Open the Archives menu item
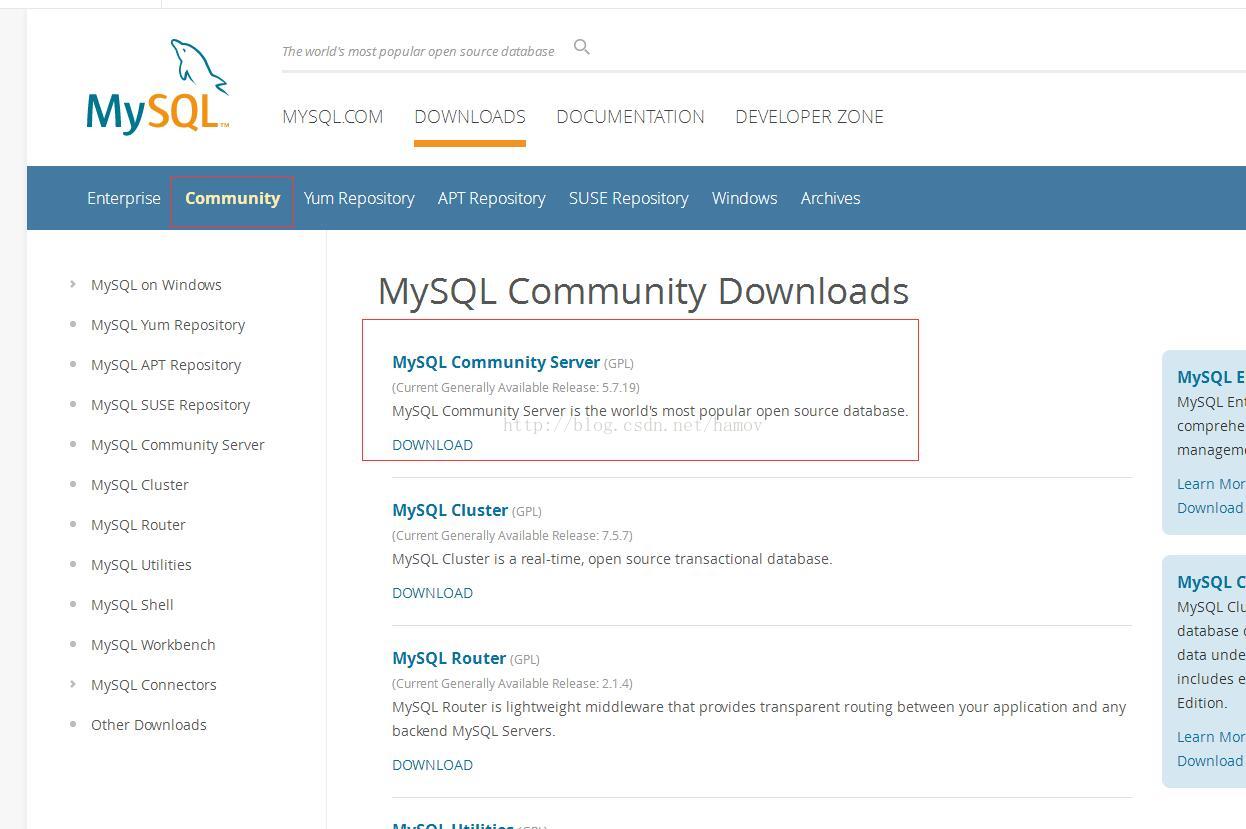 pyautogui.click(x=830, y=198)
